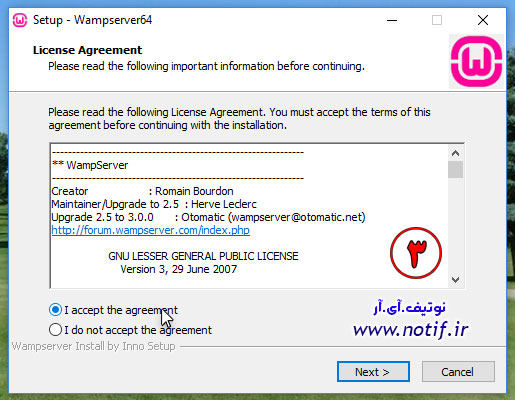Click the GNU LESSER GENERAL PUBLIC LICENSE heading
Screen dimensions: 515x400
coord(203,256)
